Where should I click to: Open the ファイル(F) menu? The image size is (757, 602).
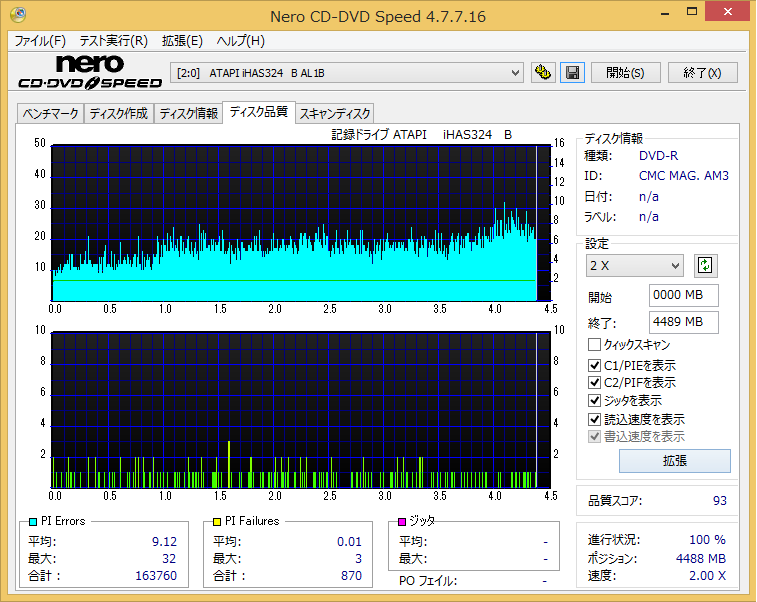pyautogui.click(x=40, y=41)
